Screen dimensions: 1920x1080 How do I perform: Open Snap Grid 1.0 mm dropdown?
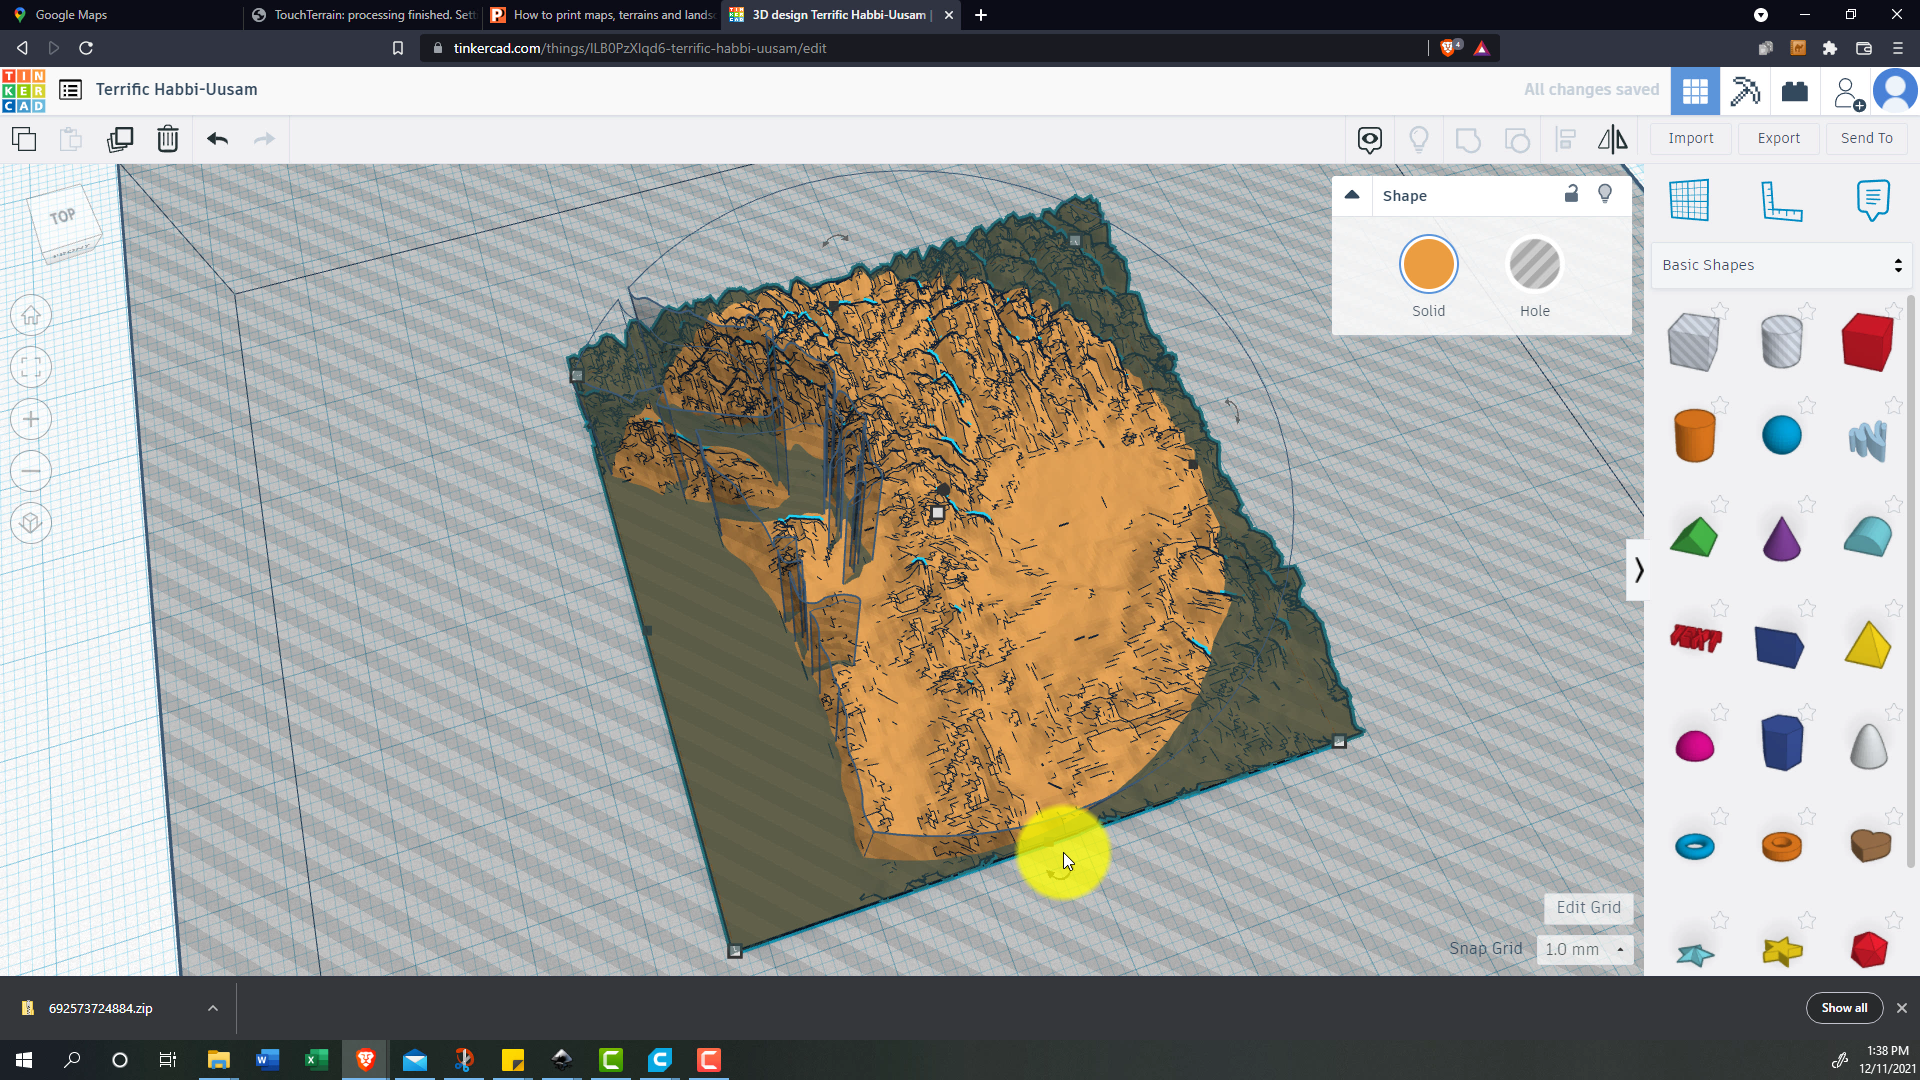click(x=1584, y=949)
